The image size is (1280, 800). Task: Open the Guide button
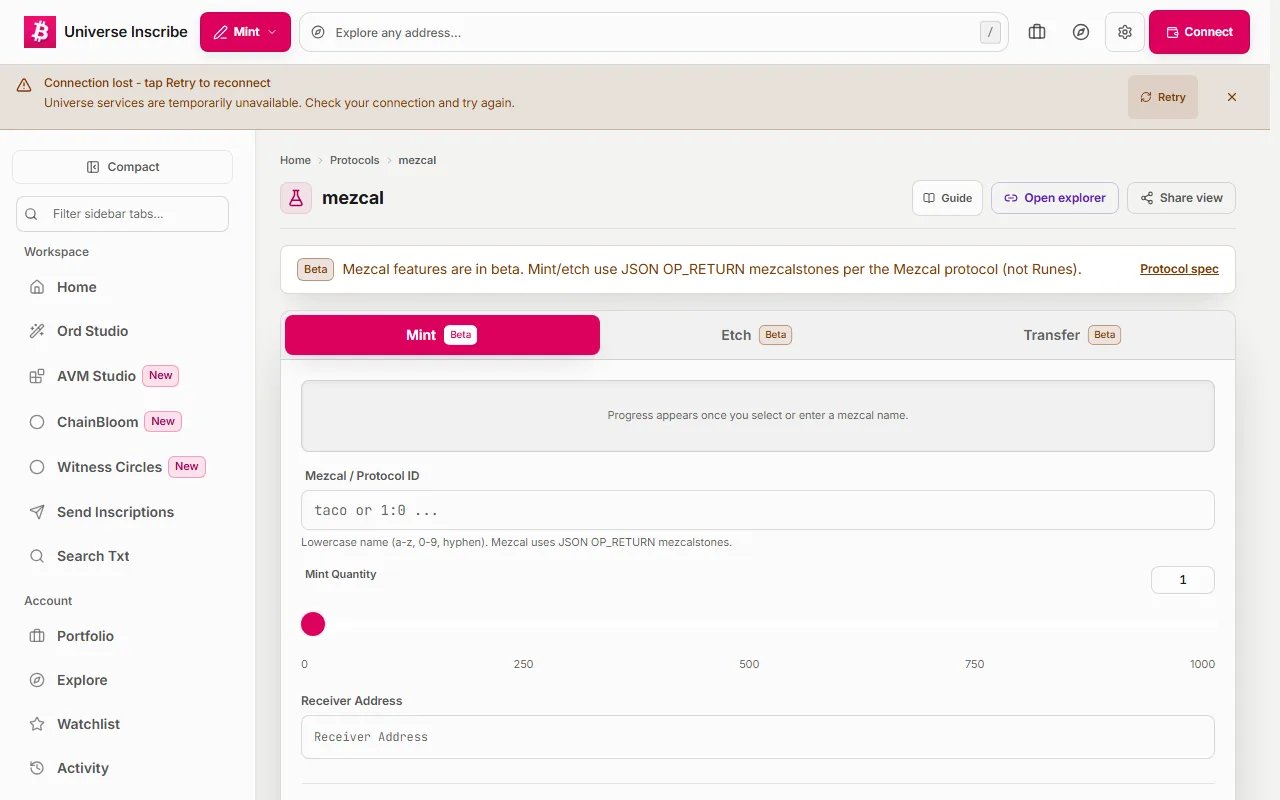[948, 198]
